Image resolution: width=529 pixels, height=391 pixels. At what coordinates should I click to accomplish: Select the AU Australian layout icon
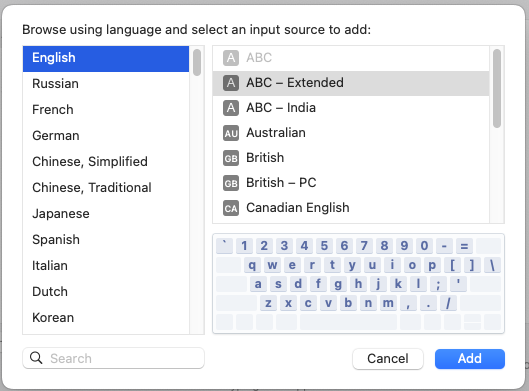(x=231, y=133)
